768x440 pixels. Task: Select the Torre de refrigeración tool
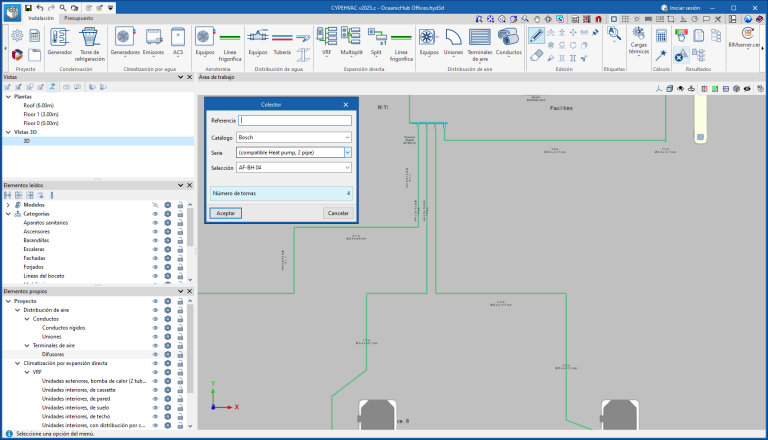tap(90, 44)
